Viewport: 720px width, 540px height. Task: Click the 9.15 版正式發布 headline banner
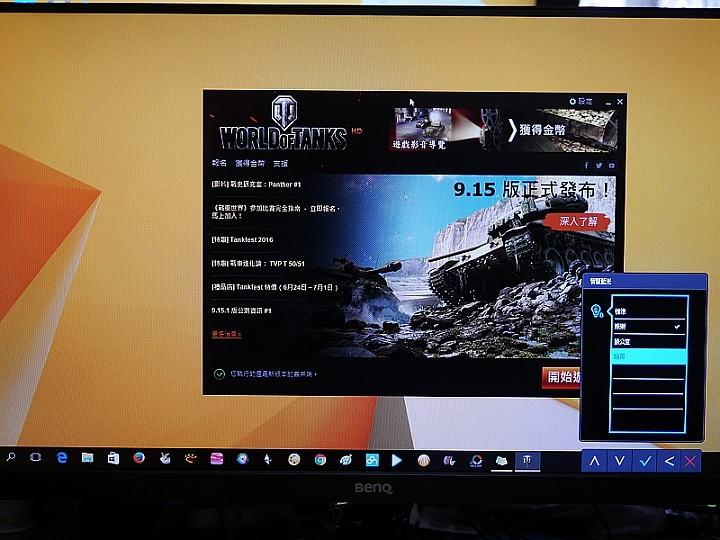click(532, 190)
